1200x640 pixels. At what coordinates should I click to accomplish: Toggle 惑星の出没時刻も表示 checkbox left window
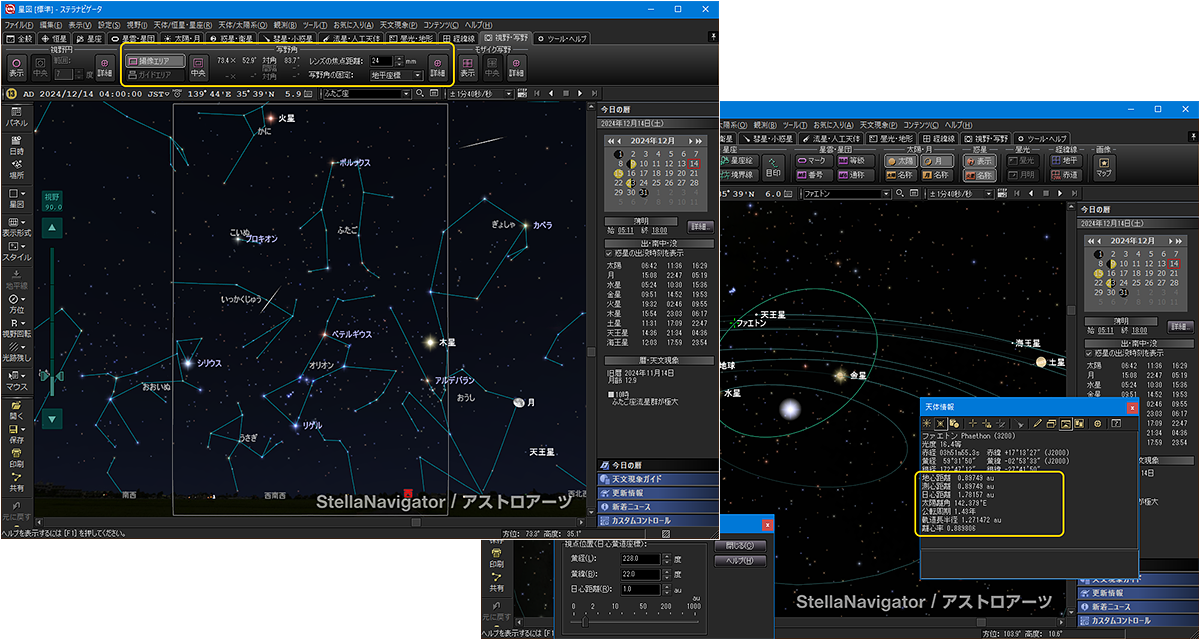(x=610, y=253)
